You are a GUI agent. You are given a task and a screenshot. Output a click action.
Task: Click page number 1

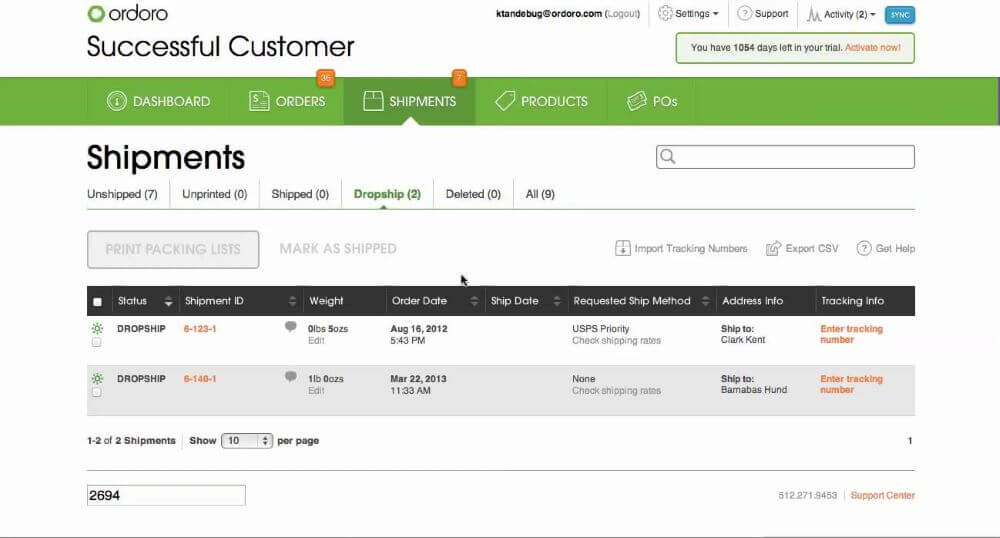[909, 440]
